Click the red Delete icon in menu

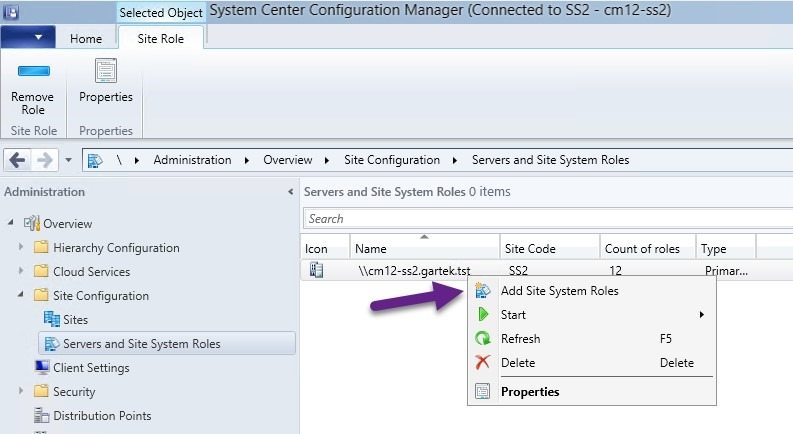tap(483, 362)
